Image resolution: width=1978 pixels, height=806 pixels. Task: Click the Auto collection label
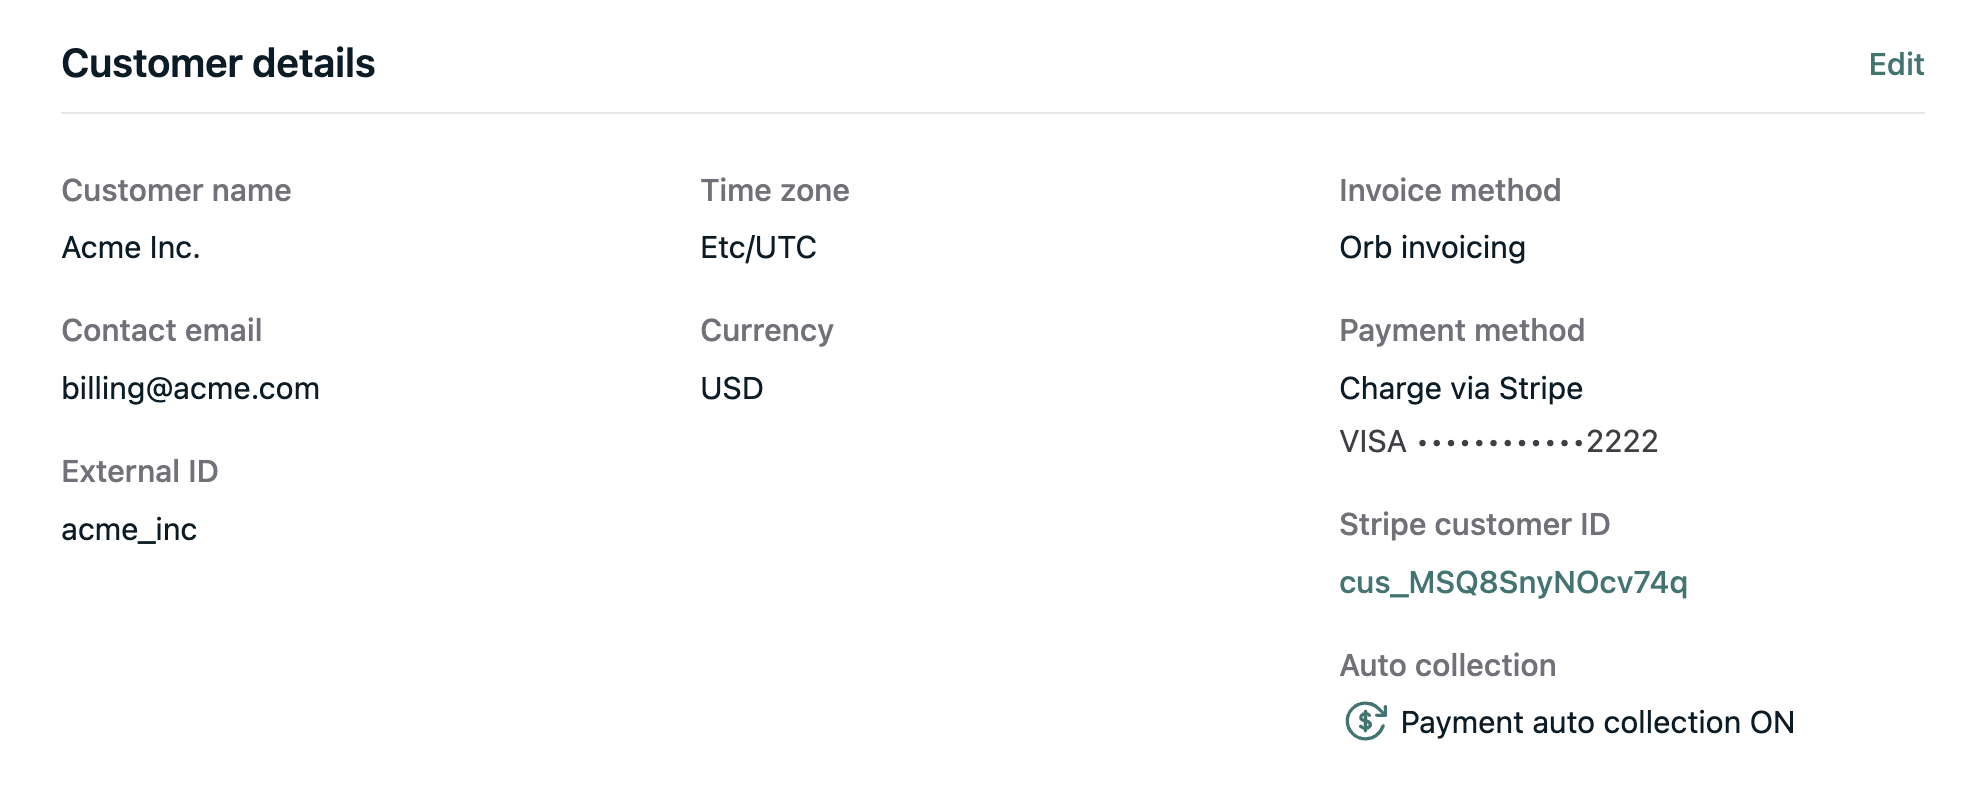coord(1447,665)
